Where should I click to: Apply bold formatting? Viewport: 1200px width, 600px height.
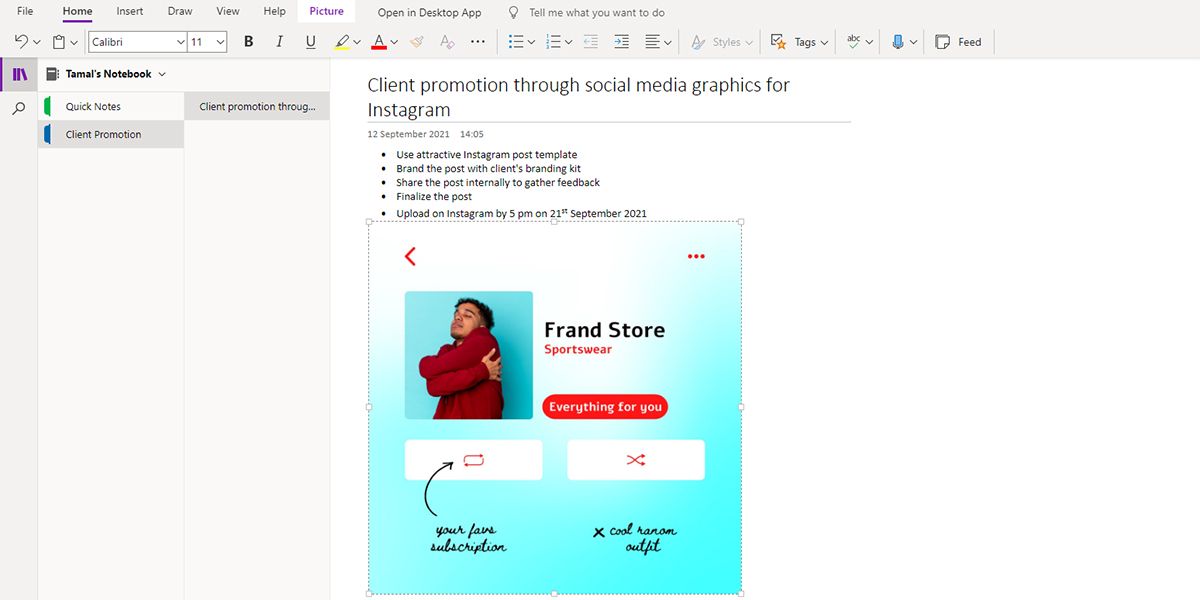[x=248, y=41]
